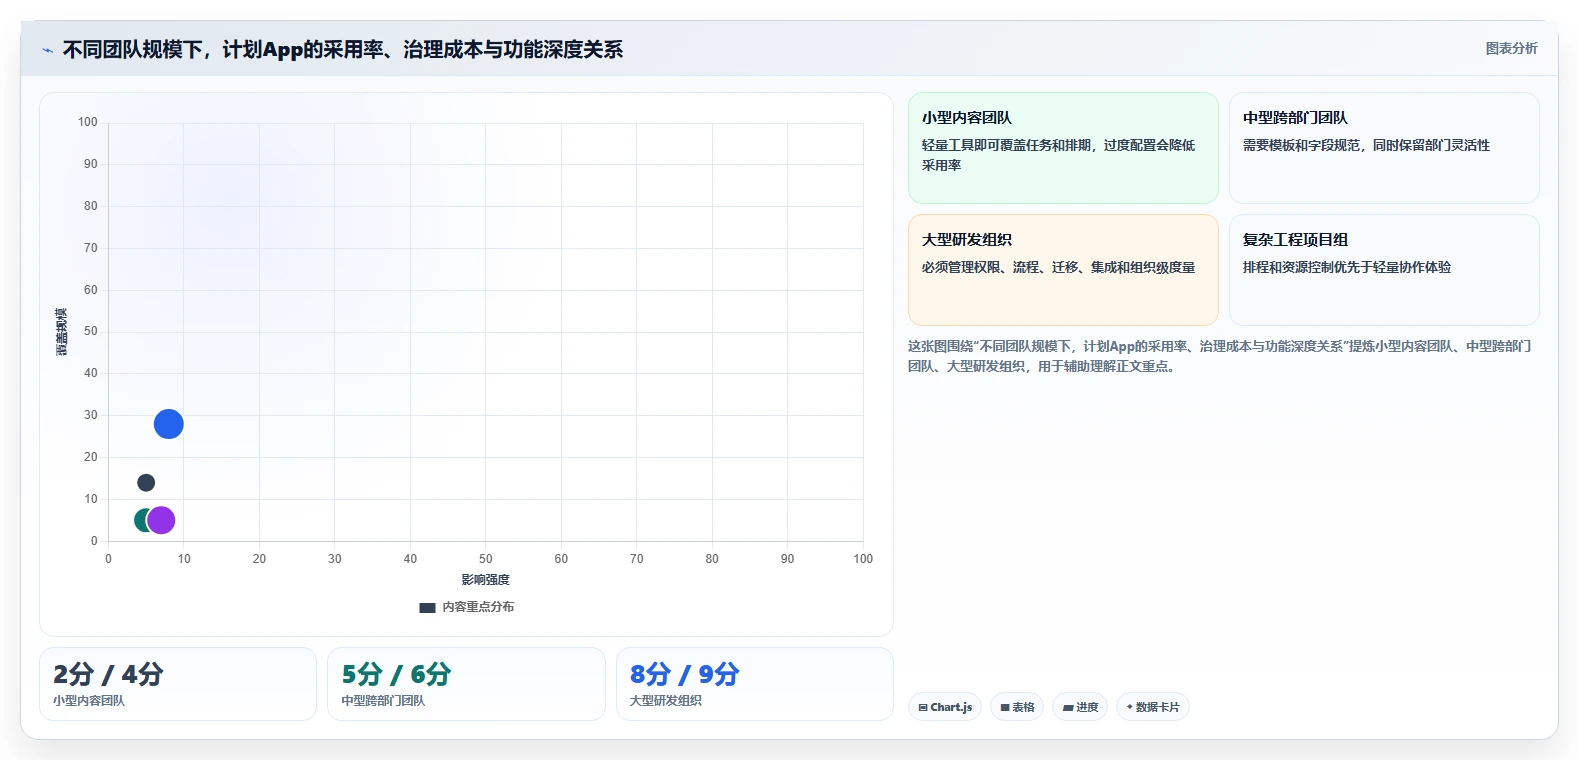Click the 图表分析 label in the header
1579x760 pixels.
click(1511, 48)
